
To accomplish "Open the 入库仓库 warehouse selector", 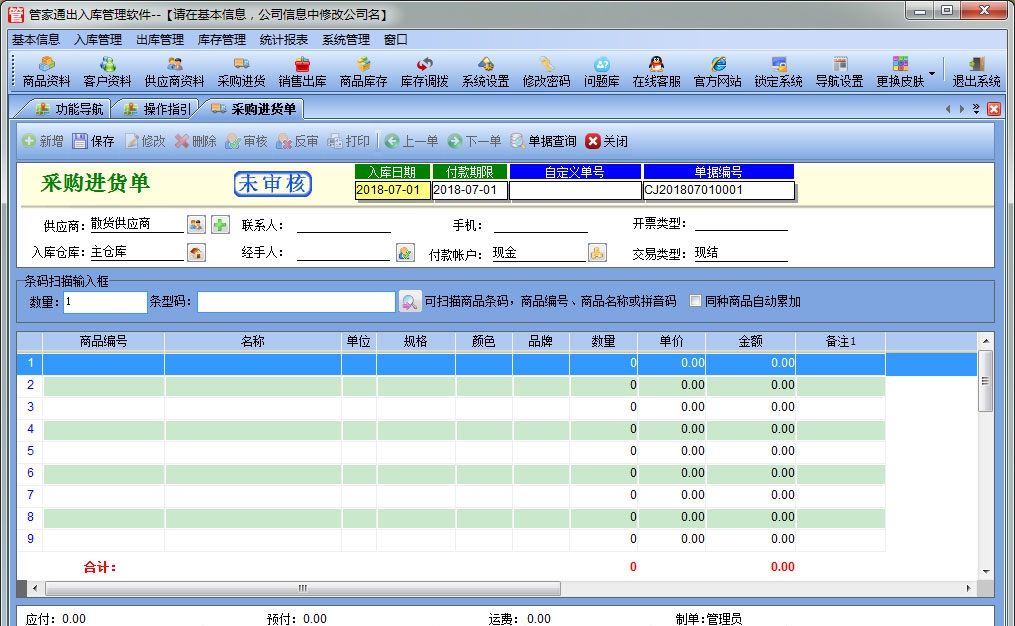I will (197, 253).
